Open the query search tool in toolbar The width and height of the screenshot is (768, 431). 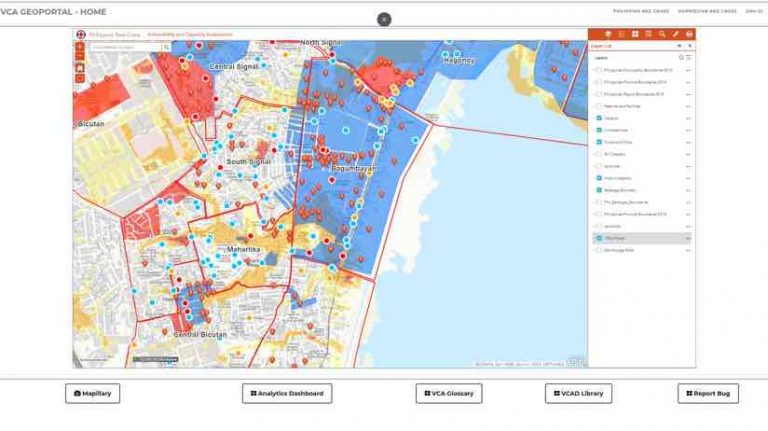click(x=662, y=34)
